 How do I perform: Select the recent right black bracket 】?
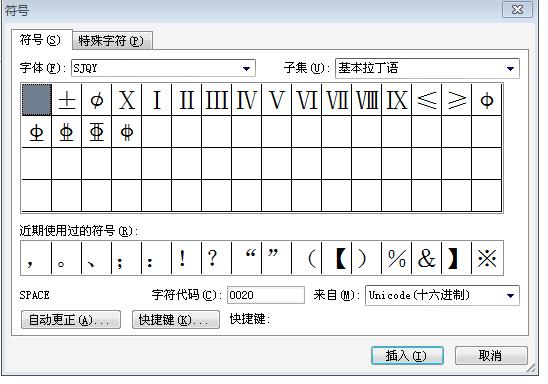pos(457,258)
